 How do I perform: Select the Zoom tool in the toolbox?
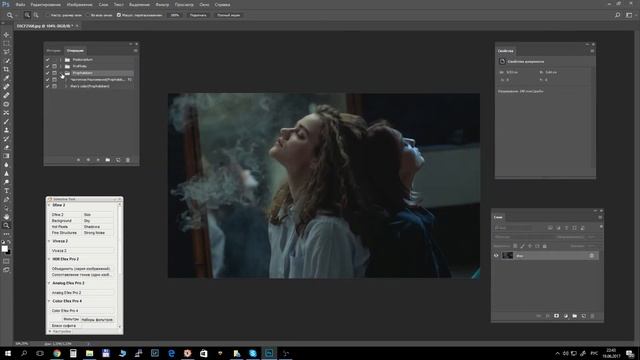tap(6, 225)
